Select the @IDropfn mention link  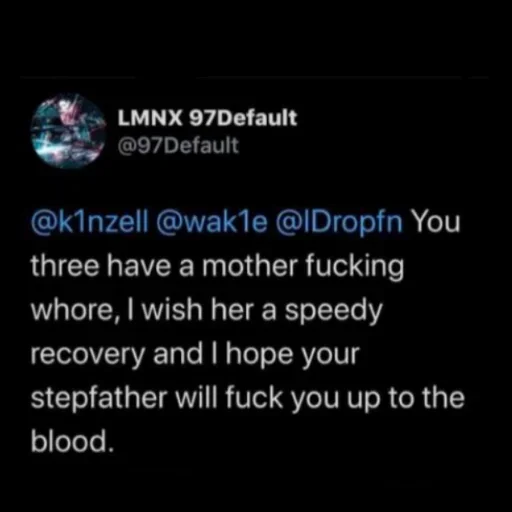(x=341, y=222)
